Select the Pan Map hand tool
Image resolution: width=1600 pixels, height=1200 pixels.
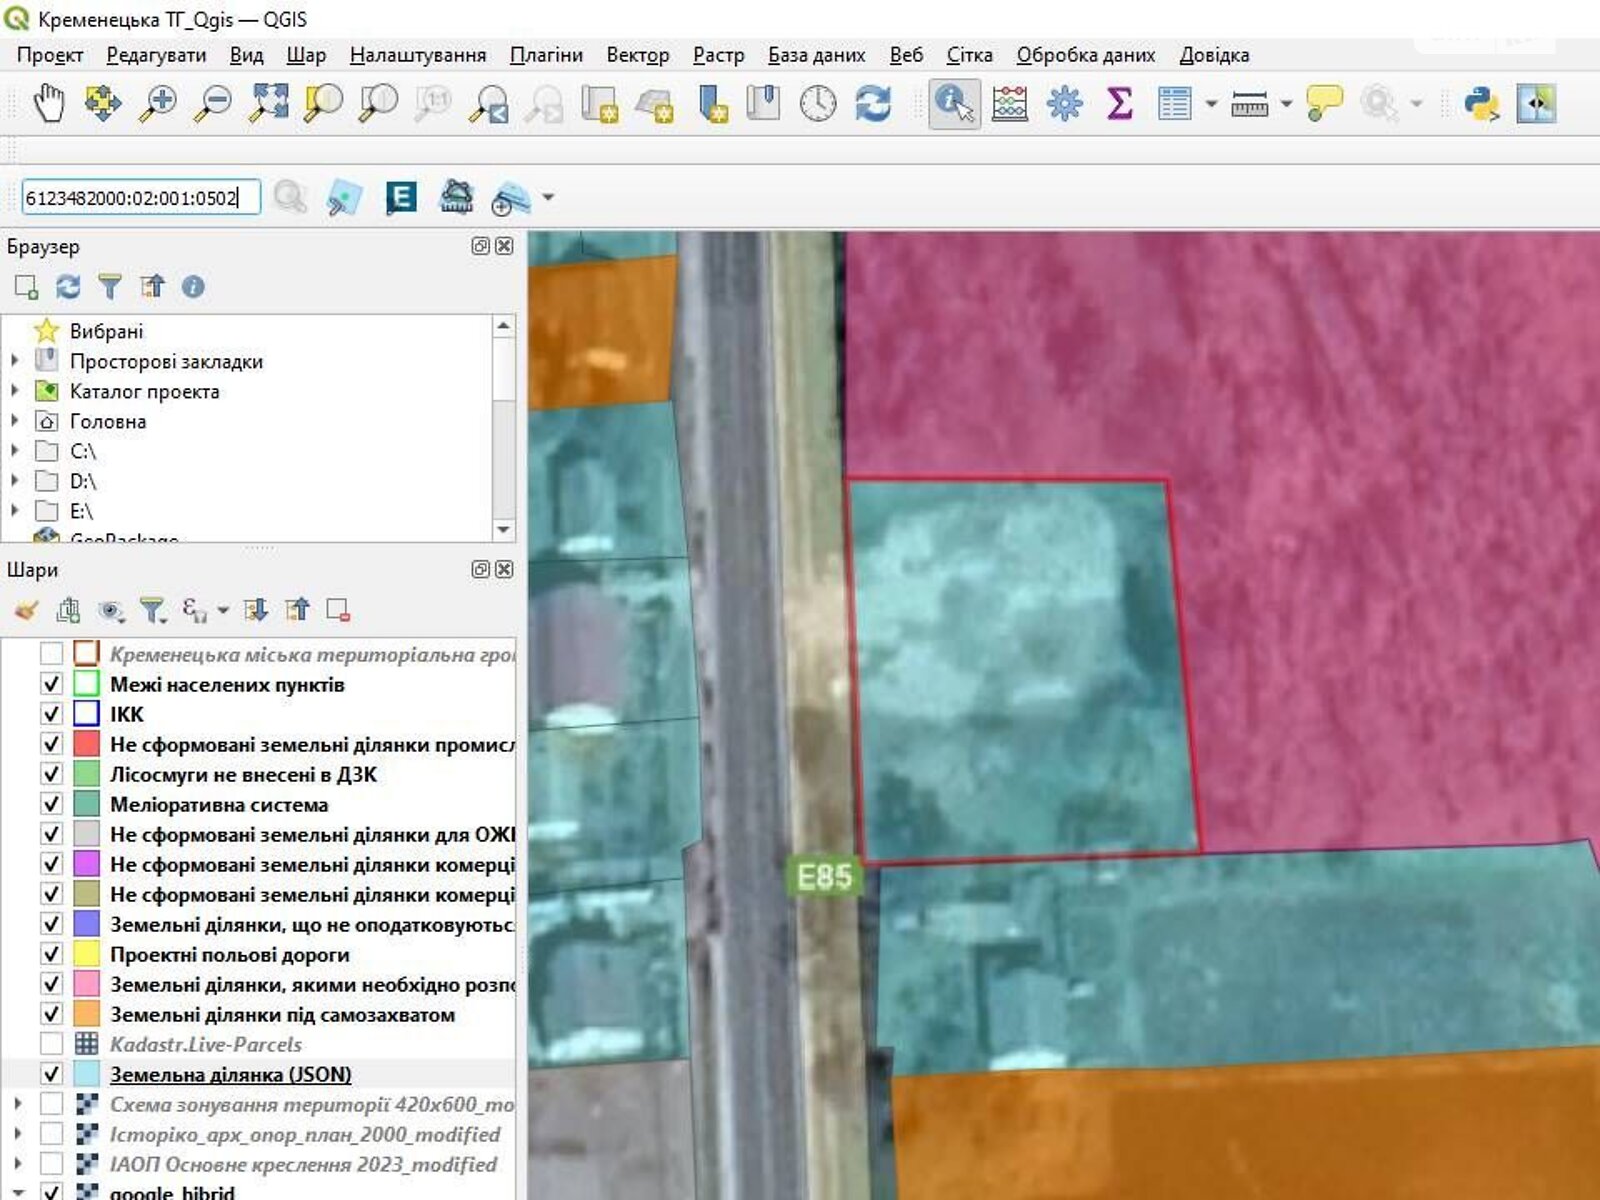coord(48,103)
